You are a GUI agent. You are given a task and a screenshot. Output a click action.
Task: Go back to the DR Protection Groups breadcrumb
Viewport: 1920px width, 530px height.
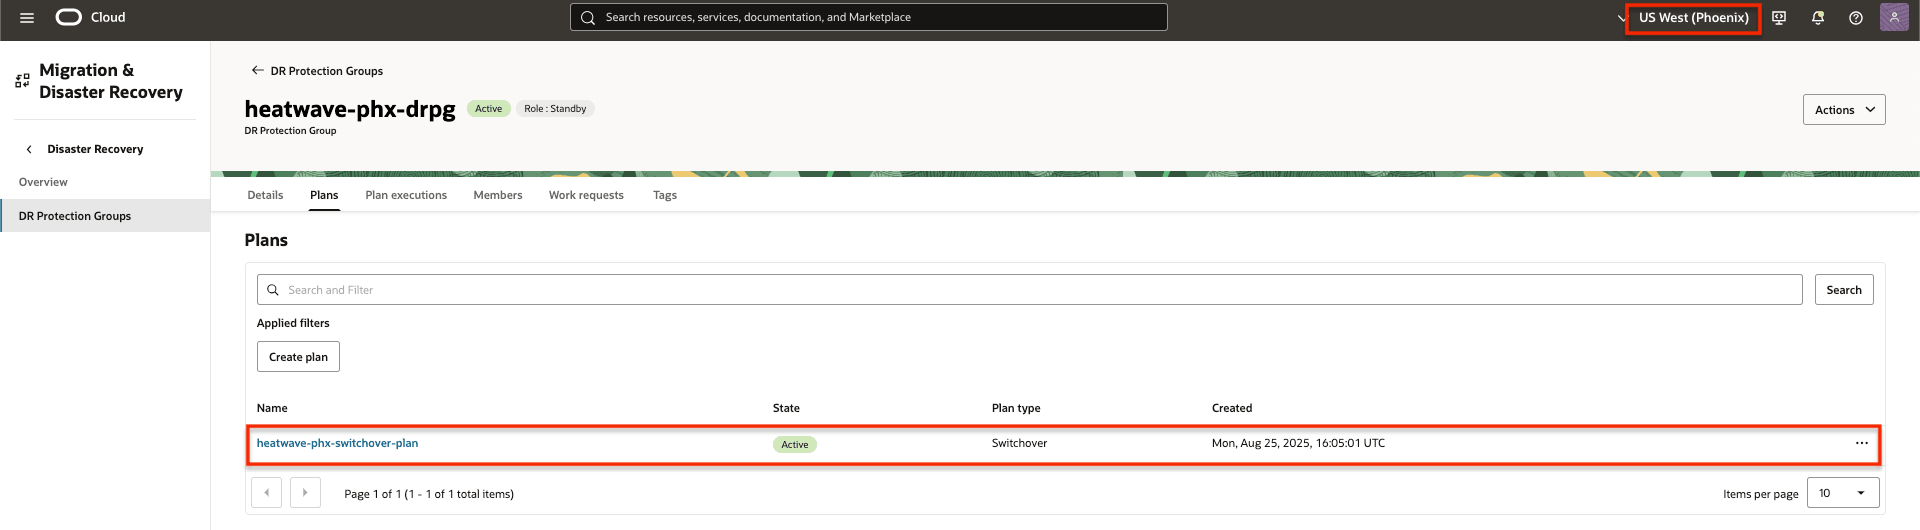point(327,71)
